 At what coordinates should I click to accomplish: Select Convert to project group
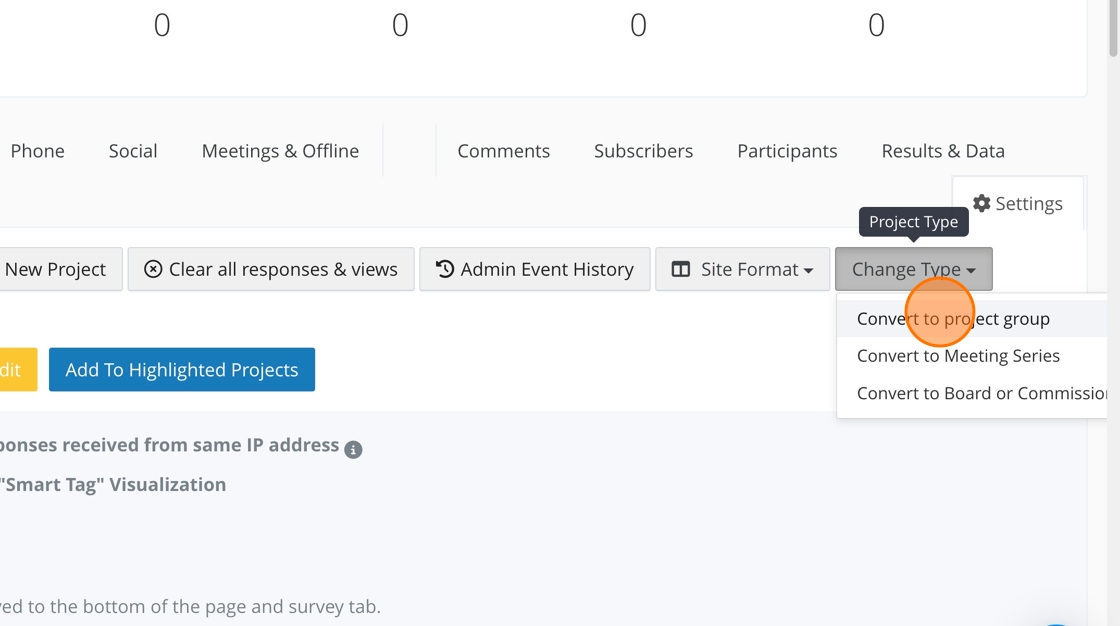click(x=953, y=319)
